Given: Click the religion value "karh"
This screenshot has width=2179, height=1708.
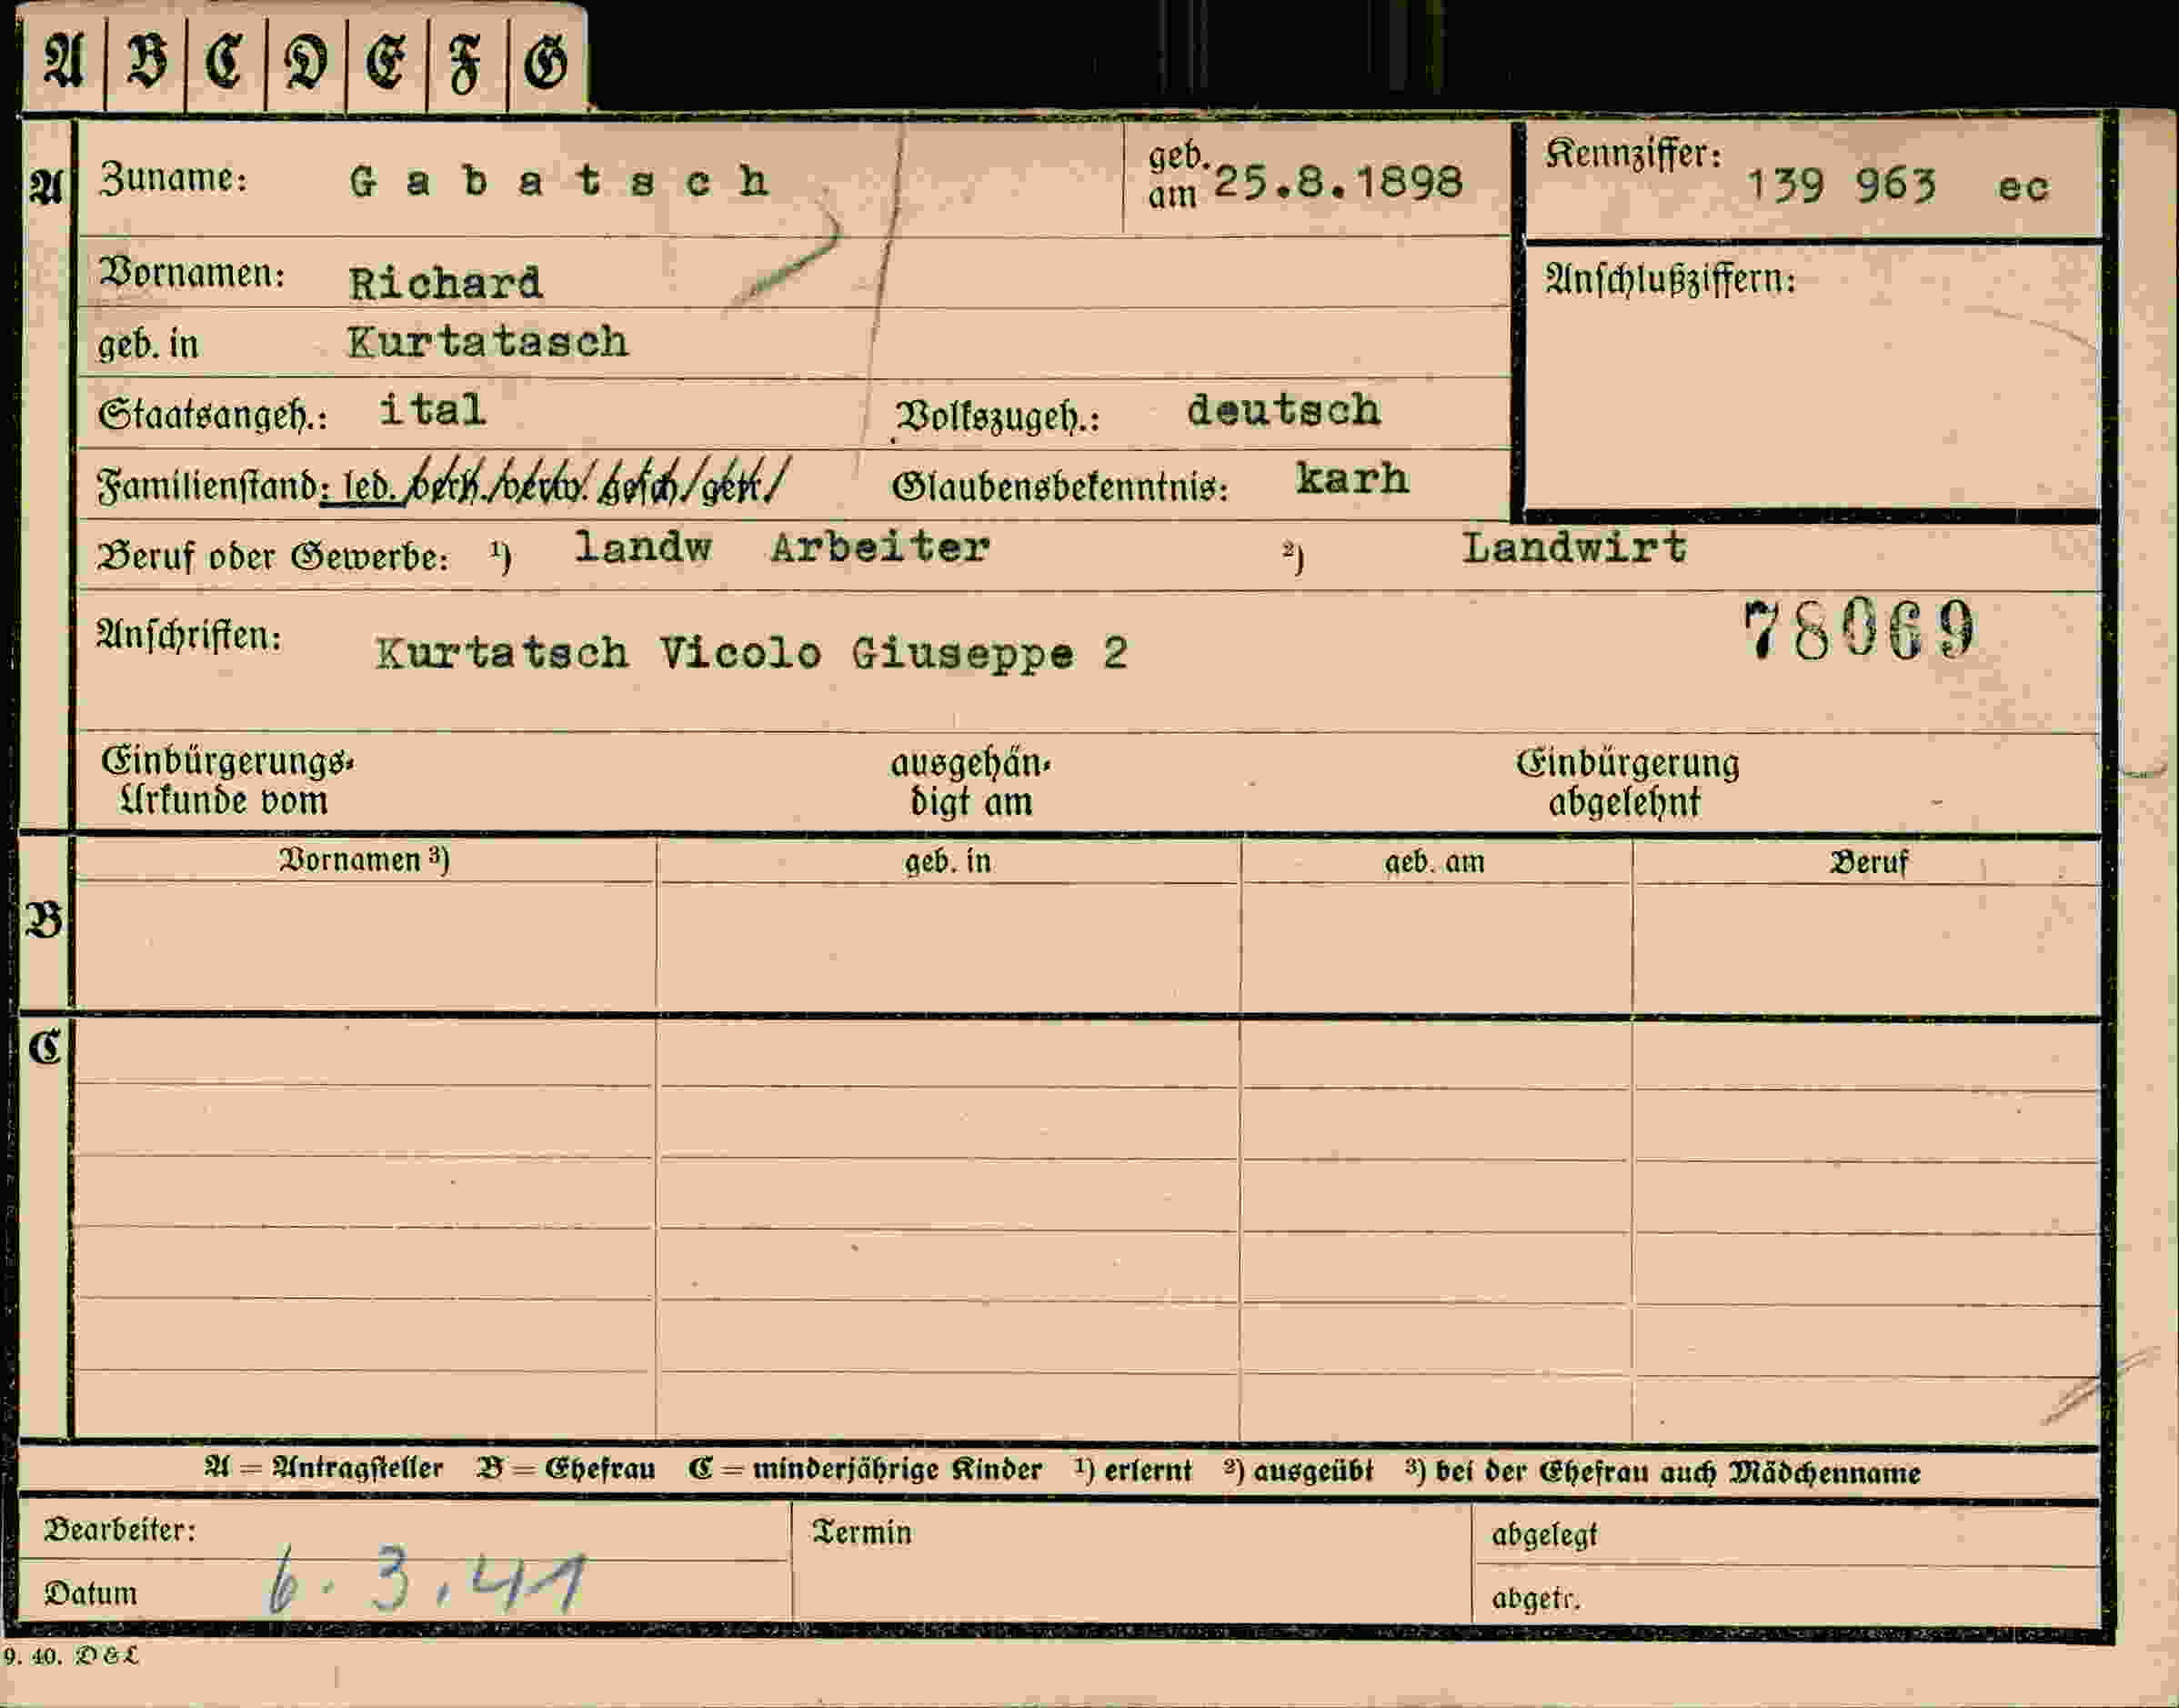Looking at the screenshot, I should click(1352, 479).
